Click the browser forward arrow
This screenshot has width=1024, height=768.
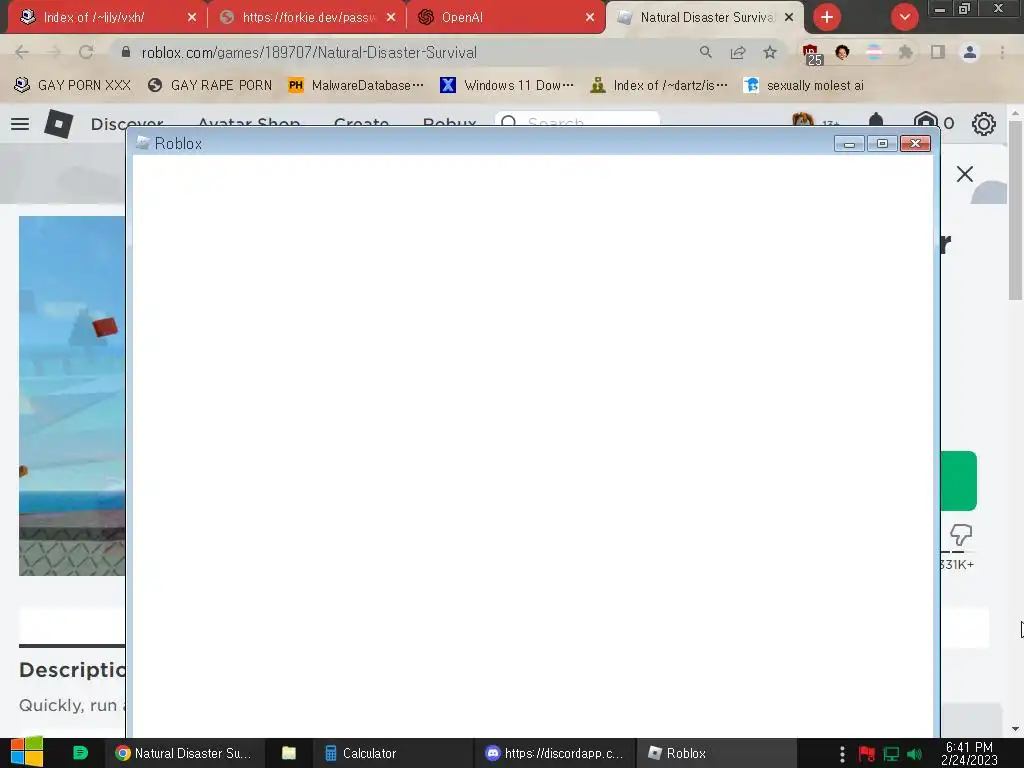click(54, 52)
